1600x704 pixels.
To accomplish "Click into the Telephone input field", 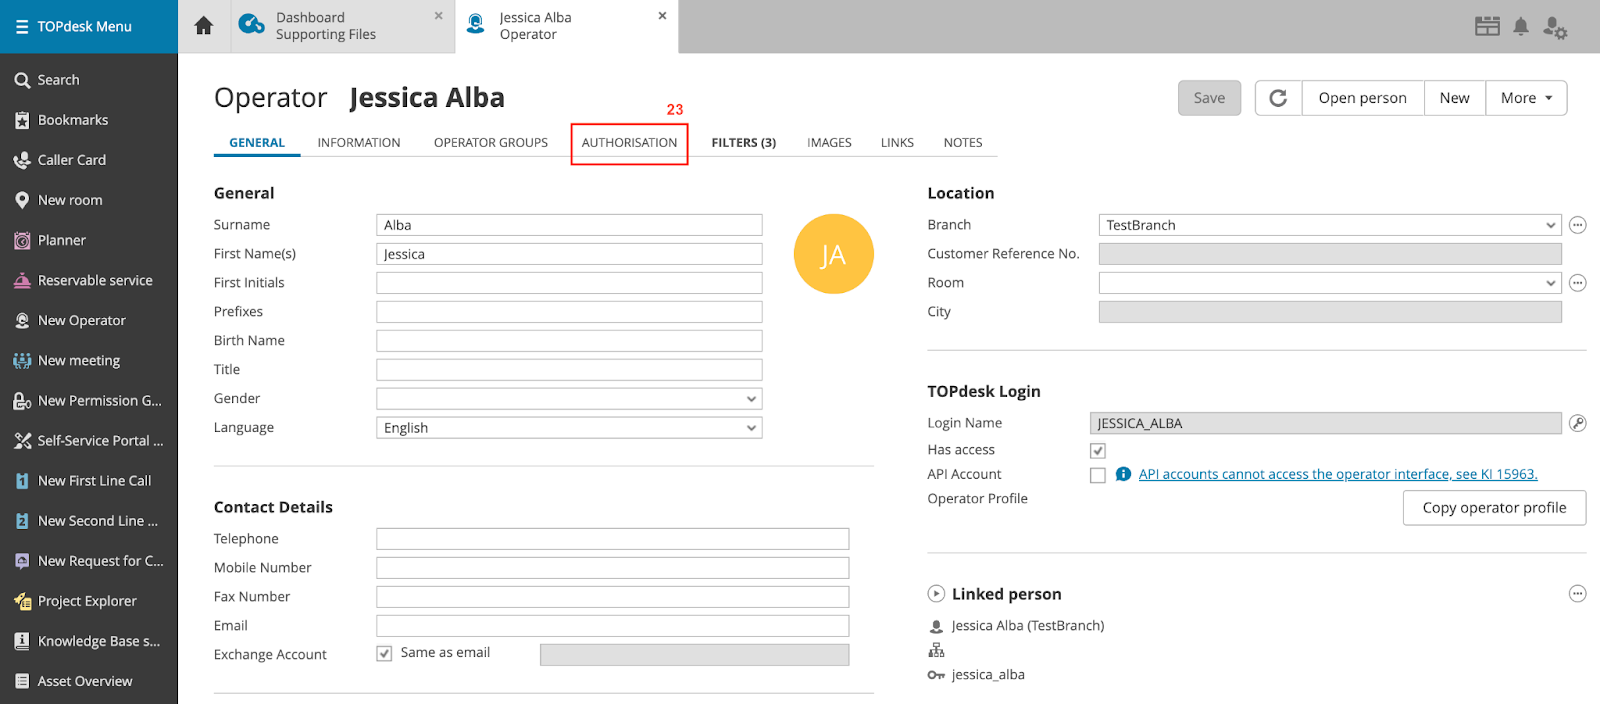I will tap(612, 539).
